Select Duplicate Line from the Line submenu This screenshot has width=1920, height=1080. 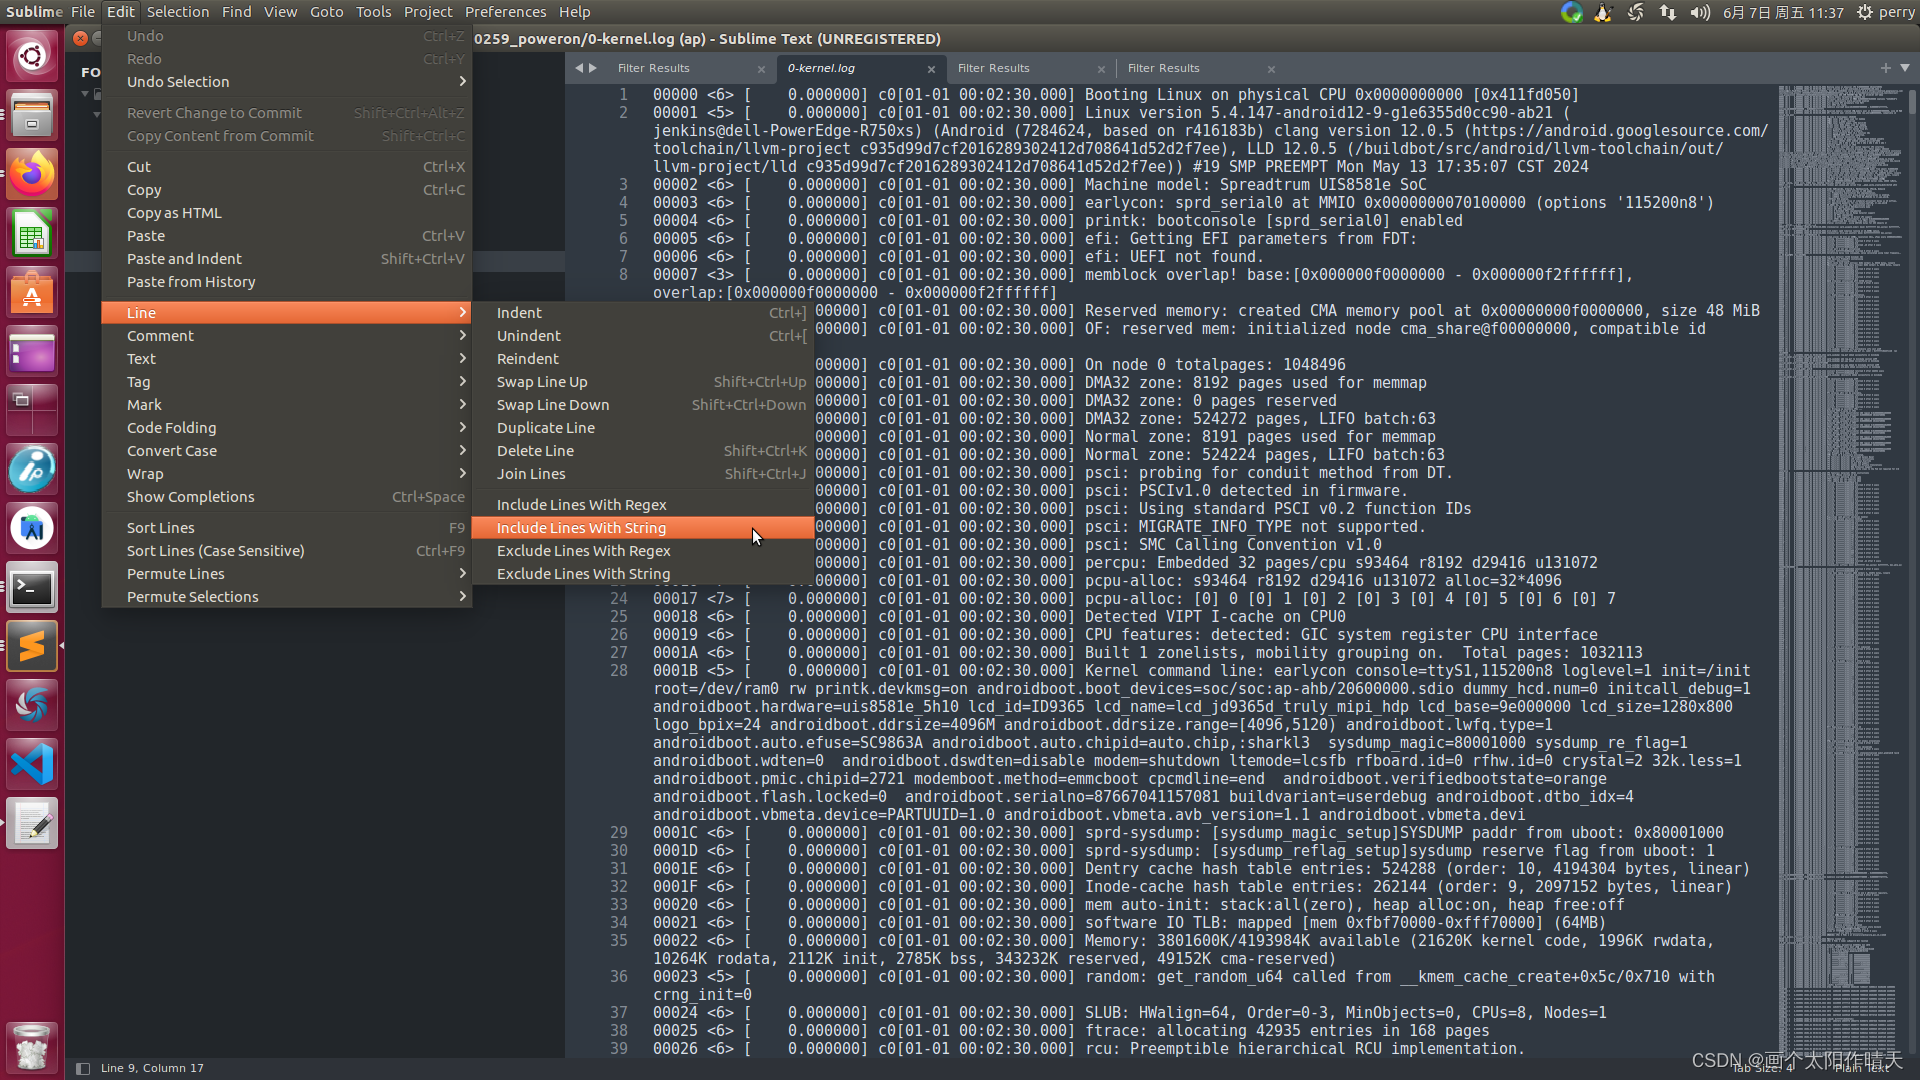coord(546,427)
